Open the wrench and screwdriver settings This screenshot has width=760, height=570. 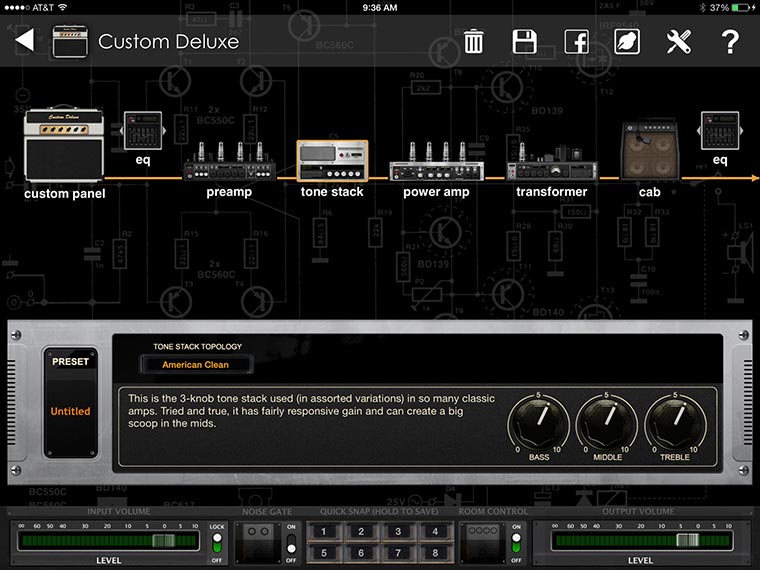[679, 42]
